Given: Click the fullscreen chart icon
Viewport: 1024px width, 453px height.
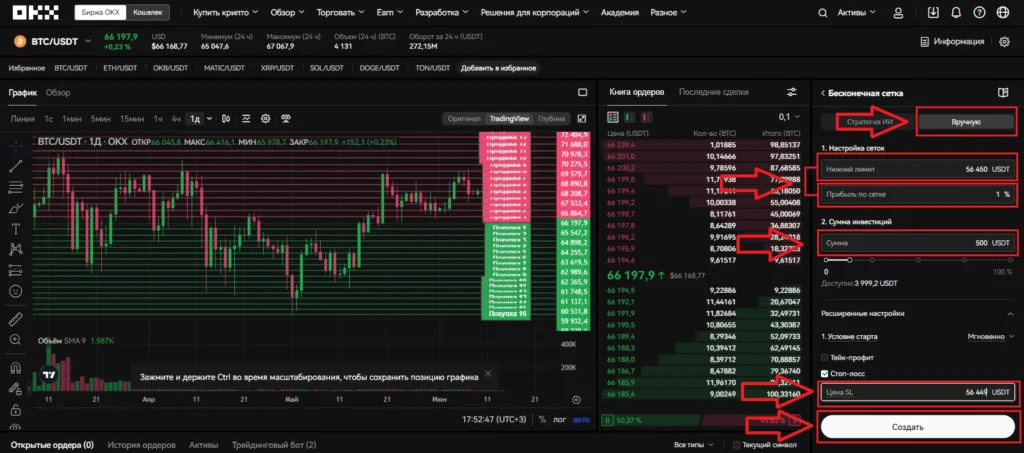Looking at the screenshot, I should (x=582, y=119).
